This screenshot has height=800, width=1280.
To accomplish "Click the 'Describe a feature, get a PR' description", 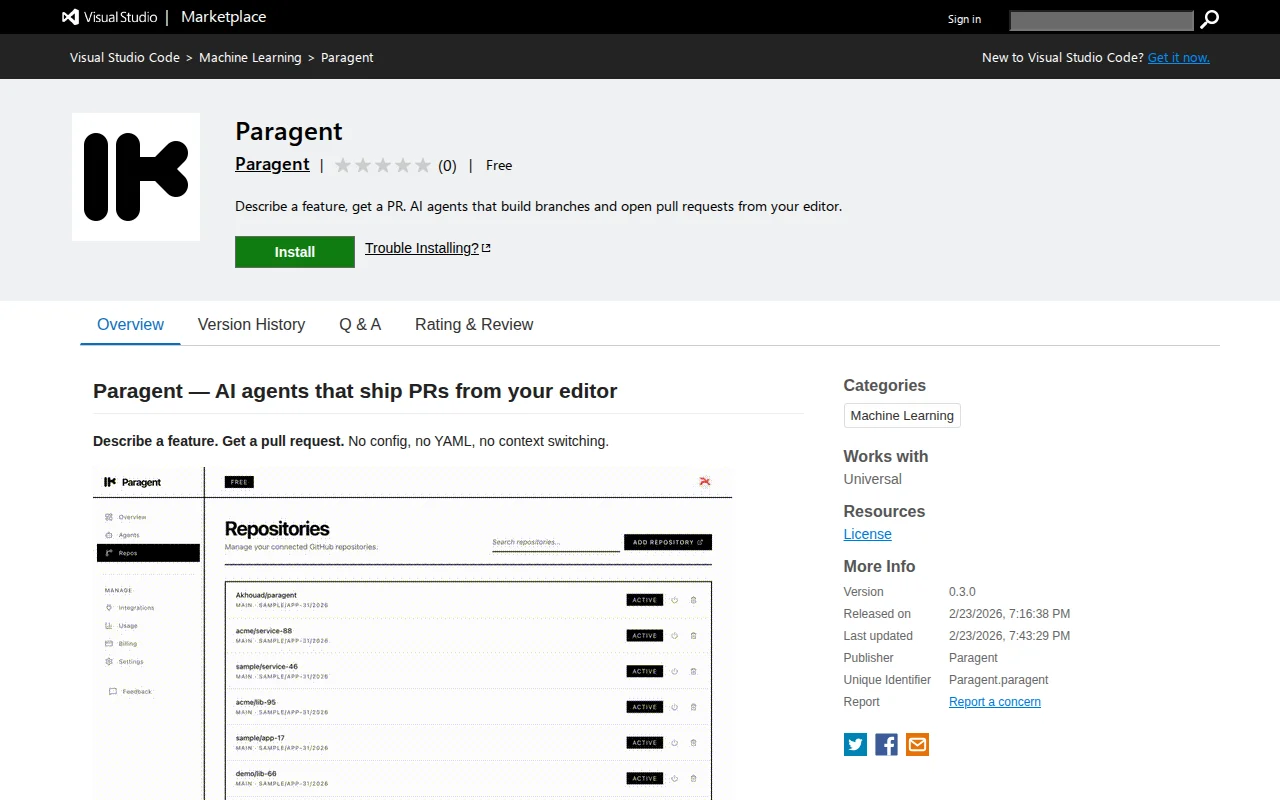I will point(539,207).
